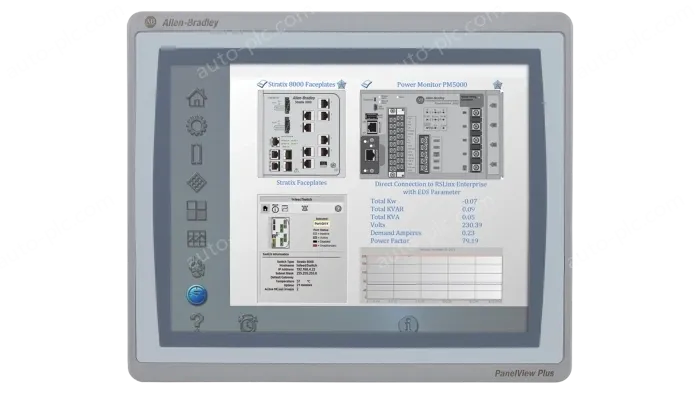The width and height of the screenshot is (700, 394).
Task: Click the Stratix 8000 Faceplates title
Action: click(302, 84)
